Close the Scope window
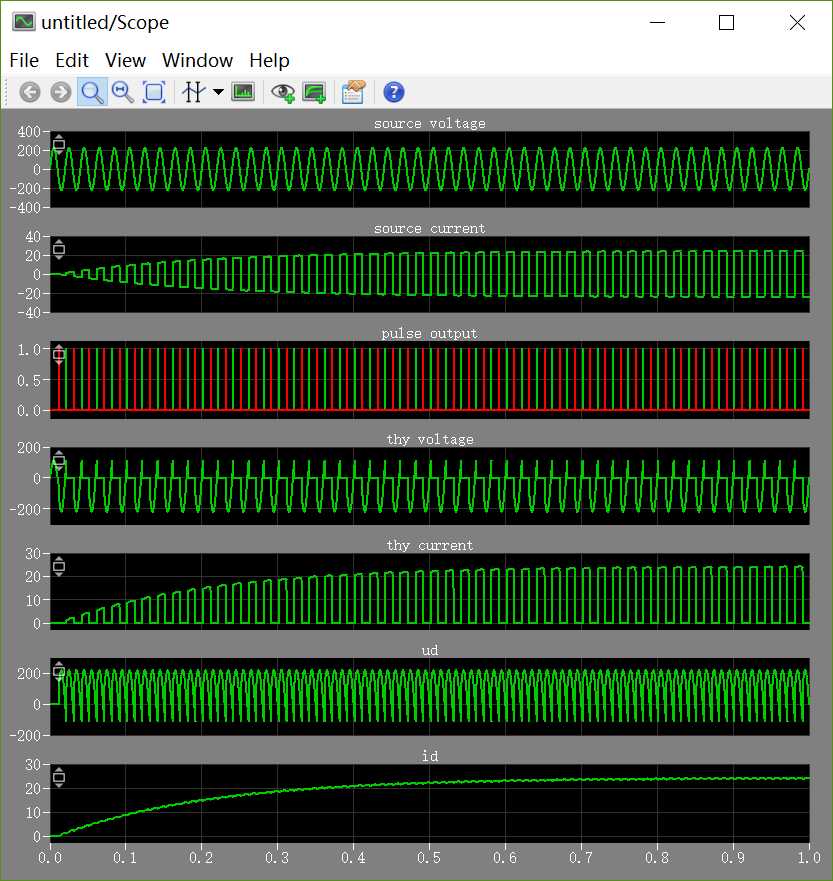This screenshot has height=881, width=833. [797, 22]
